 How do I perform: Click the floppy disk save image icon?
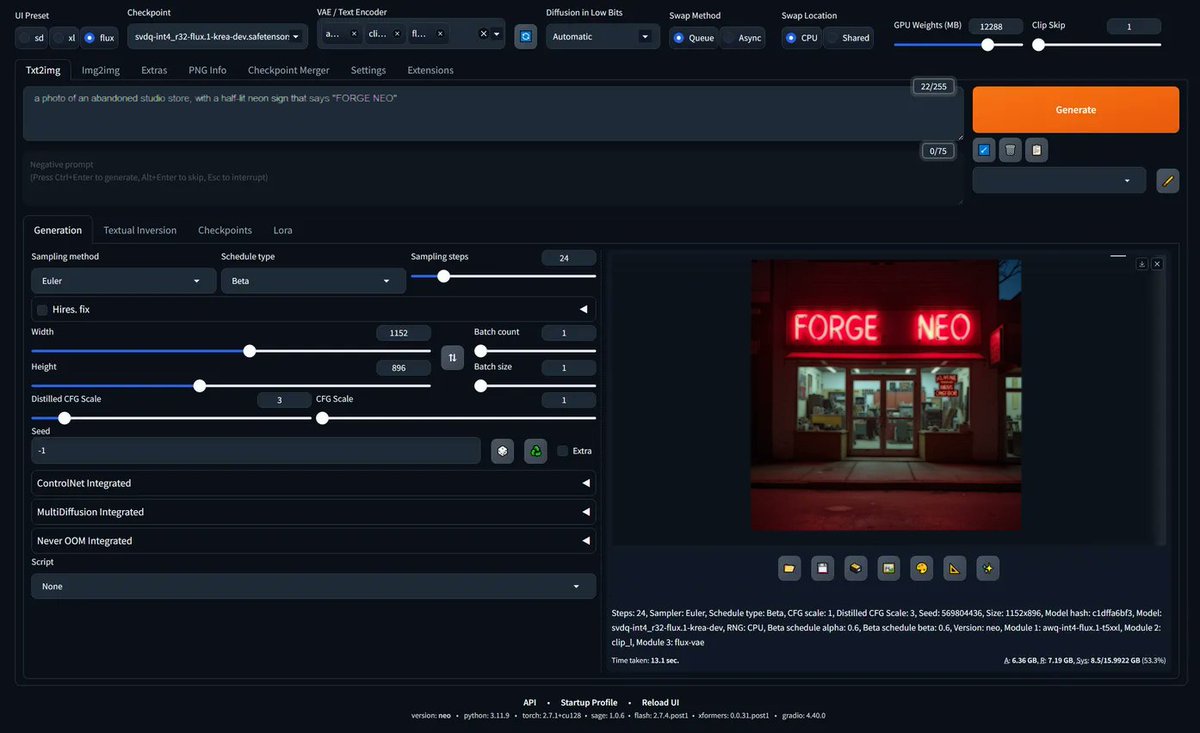pos(823,568)
